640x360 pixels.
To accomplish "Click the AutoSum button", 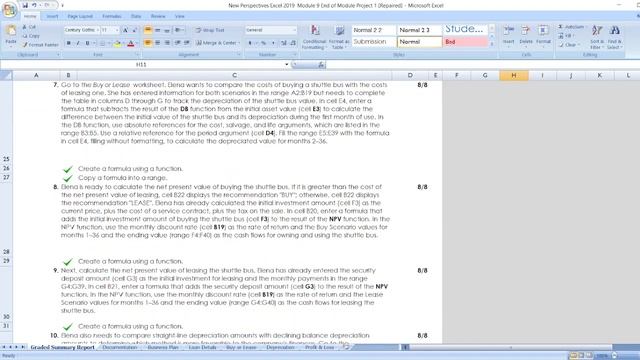I will tap(571, 27).
